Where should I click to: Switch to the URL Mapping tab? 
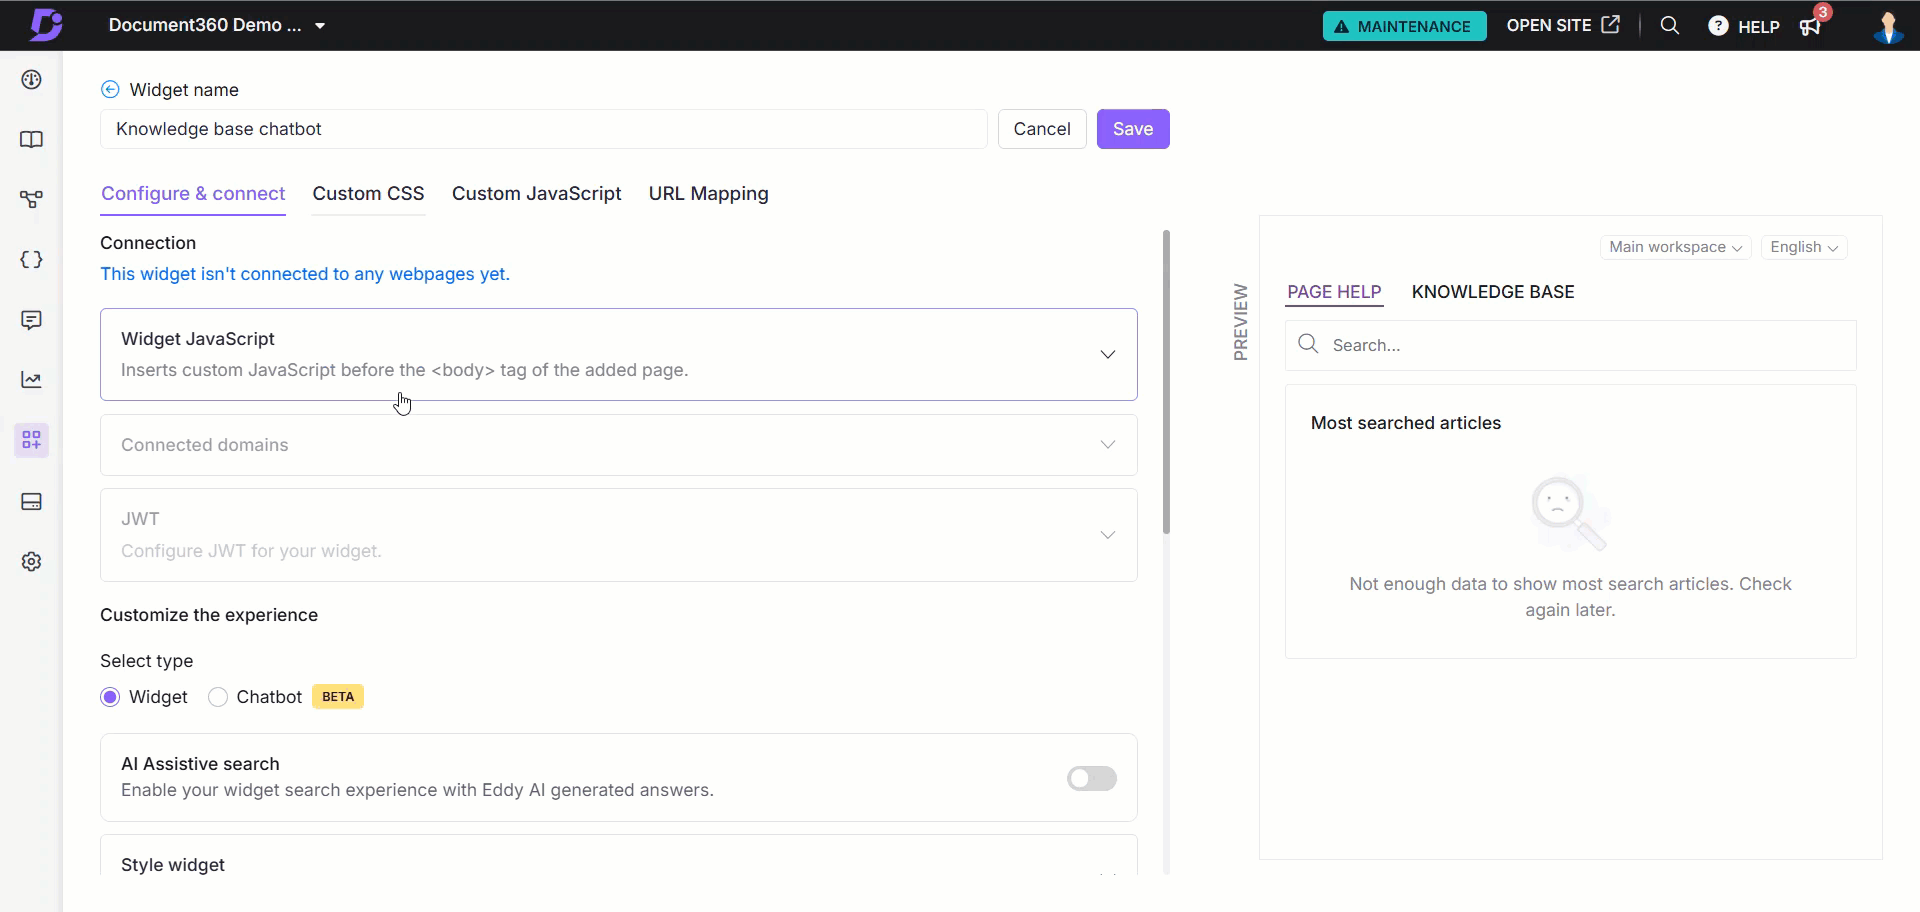click(708, 194)
